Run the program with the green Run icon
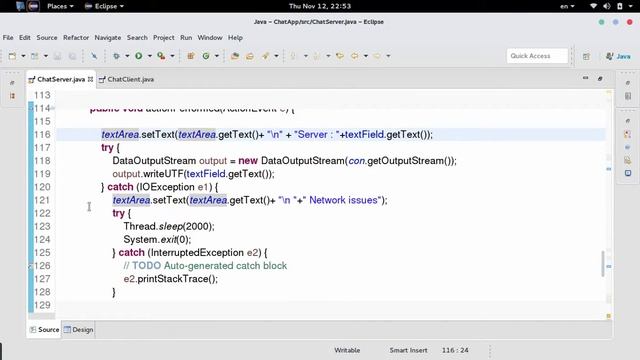 [x=139, y=56]
